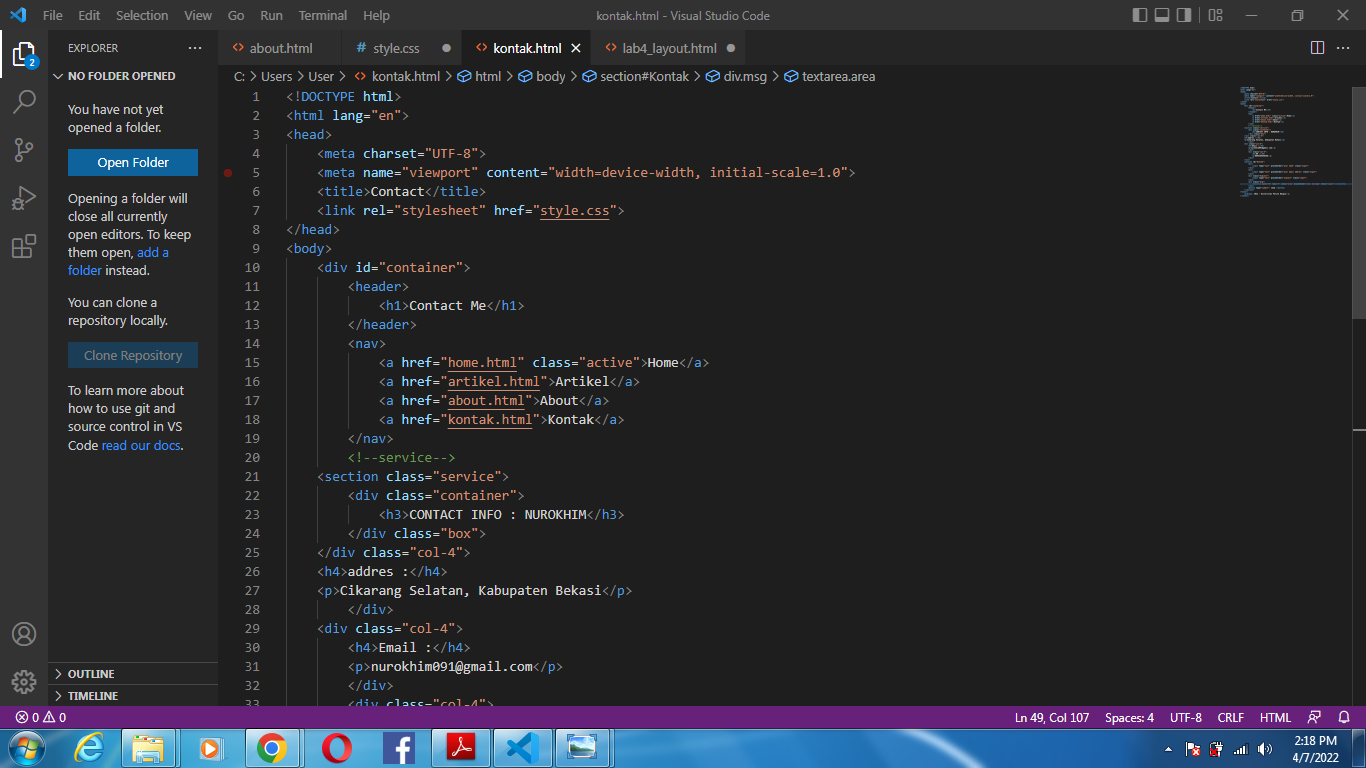Toggle the bottom panel visibility
The width and height of the screenshot is (1366, 768).
[x=1162, y=15]
